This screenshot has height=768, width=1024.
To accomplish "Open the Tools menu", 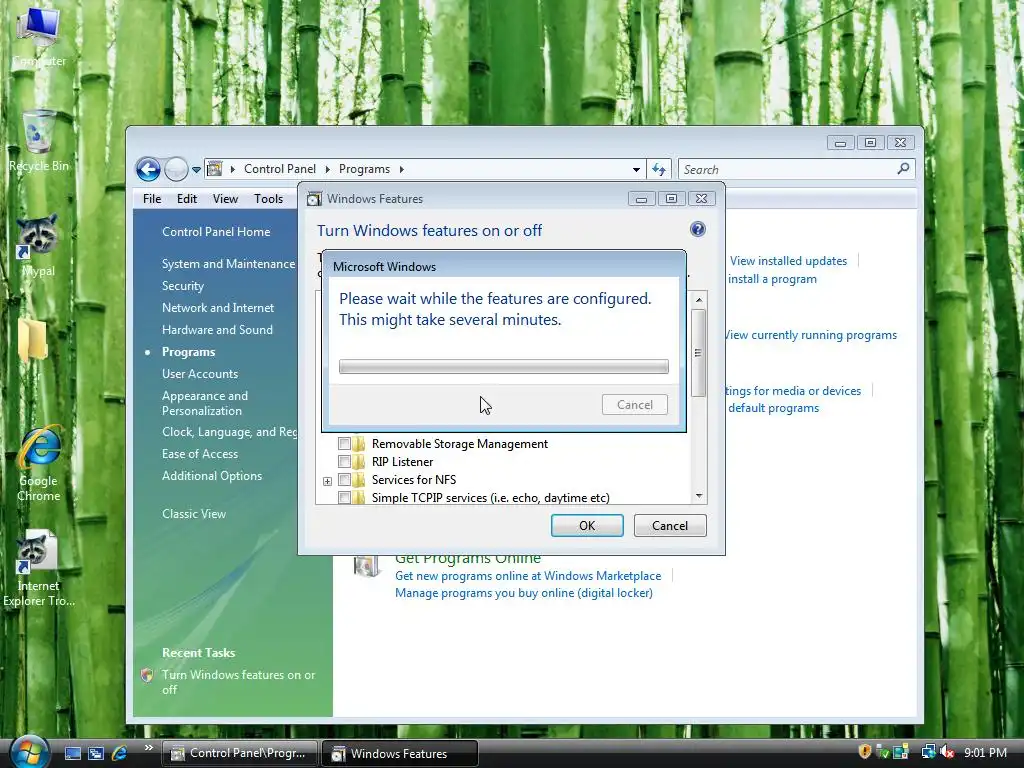I will tap(268, 199).
